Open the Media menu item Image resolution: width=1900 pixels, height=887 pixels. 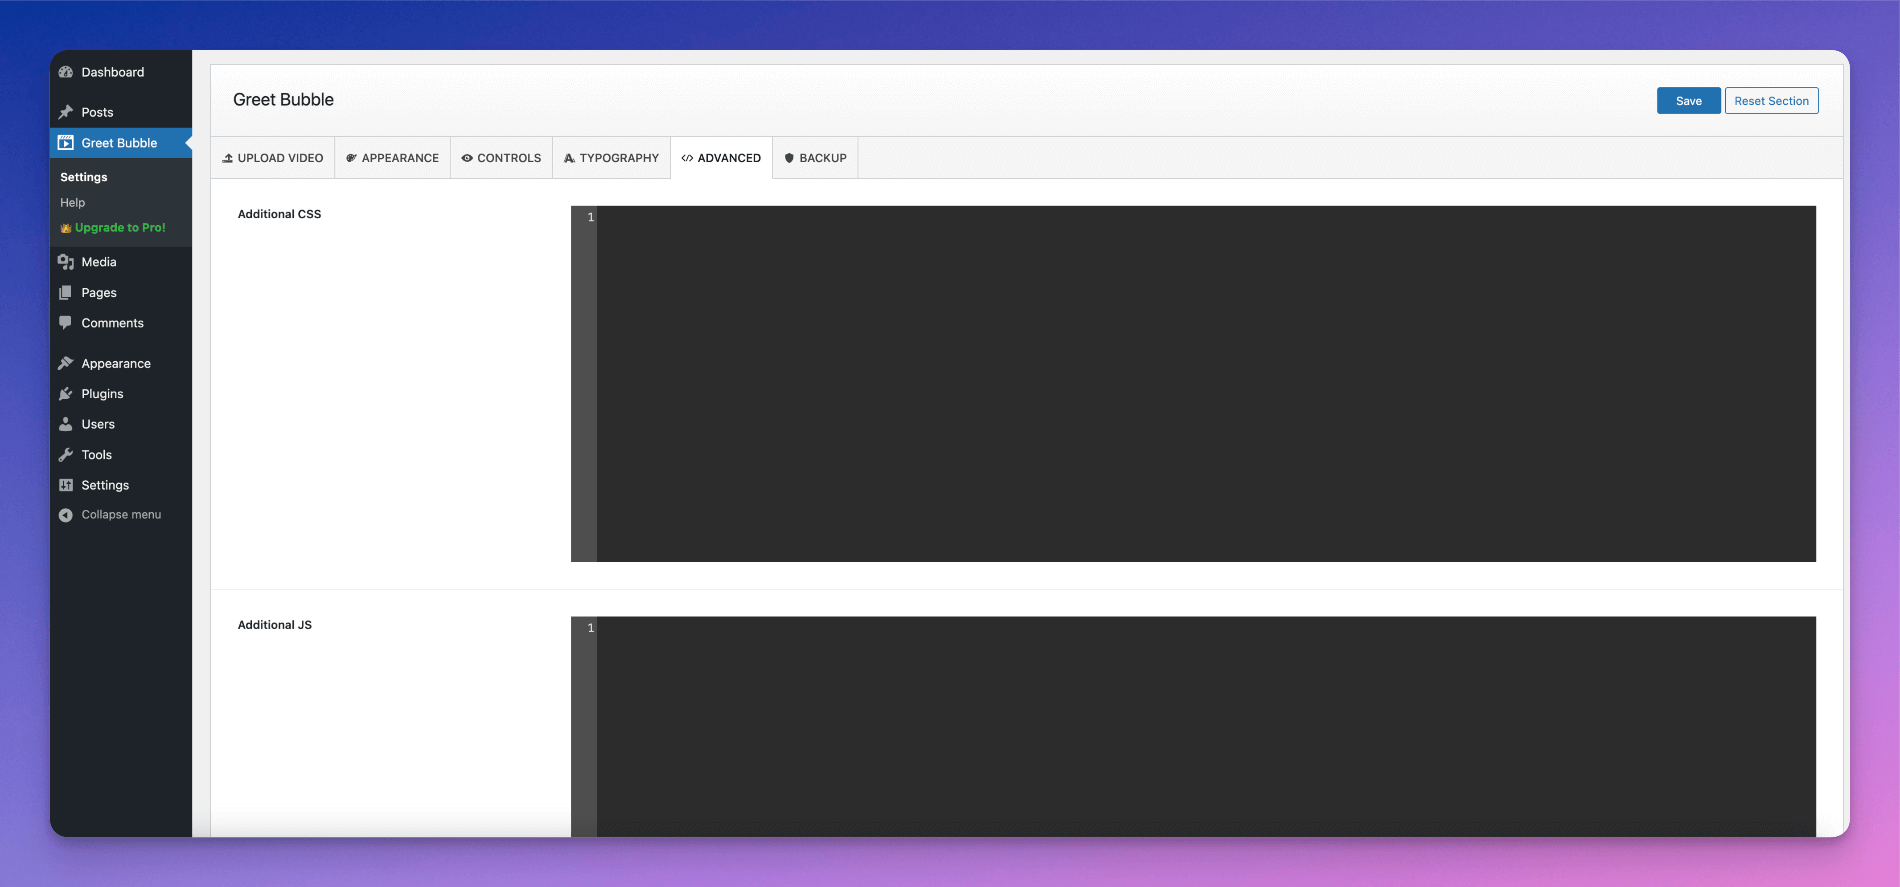coord(121,262)
